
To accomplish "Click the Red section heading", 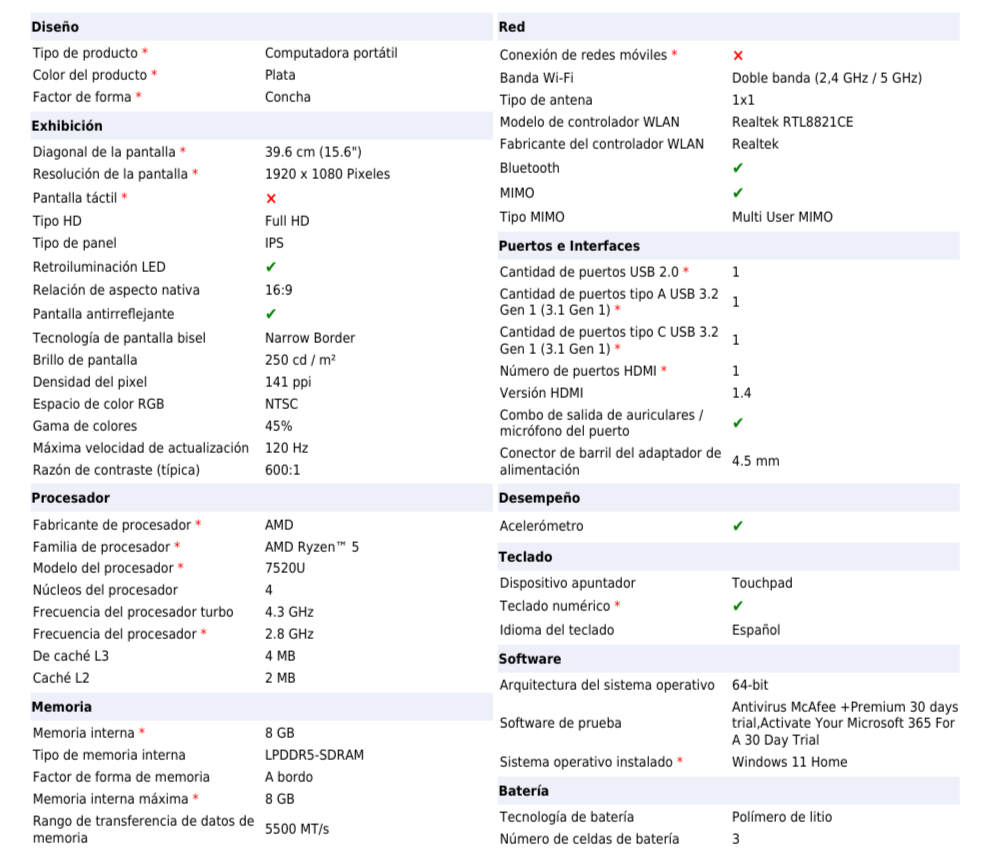I will click(512, 27).
